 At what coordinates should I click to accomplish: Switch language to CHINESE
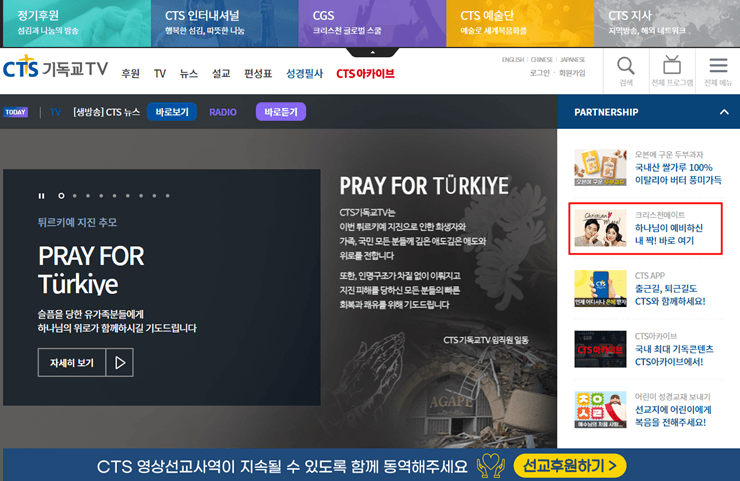541,59
